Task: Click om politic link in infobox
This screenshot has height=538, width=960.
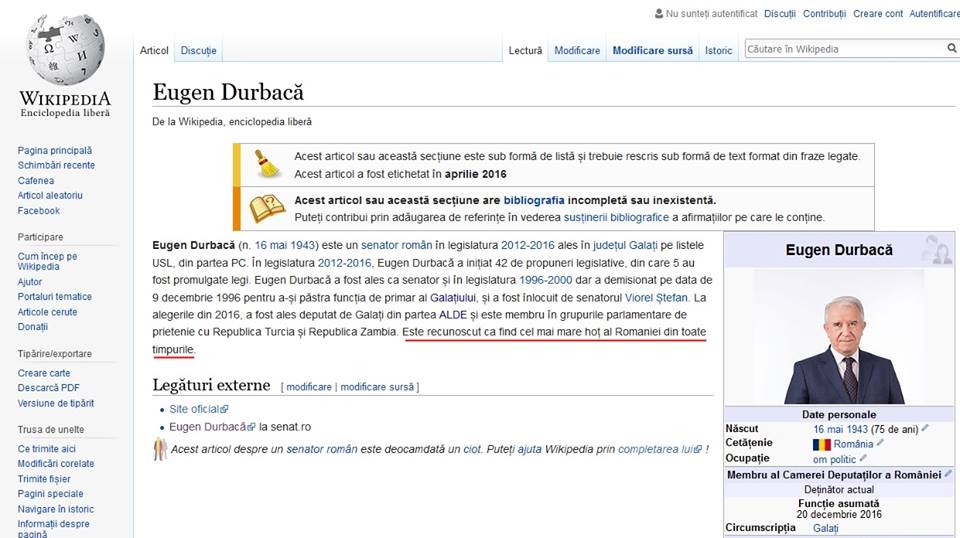Action: 834,459
